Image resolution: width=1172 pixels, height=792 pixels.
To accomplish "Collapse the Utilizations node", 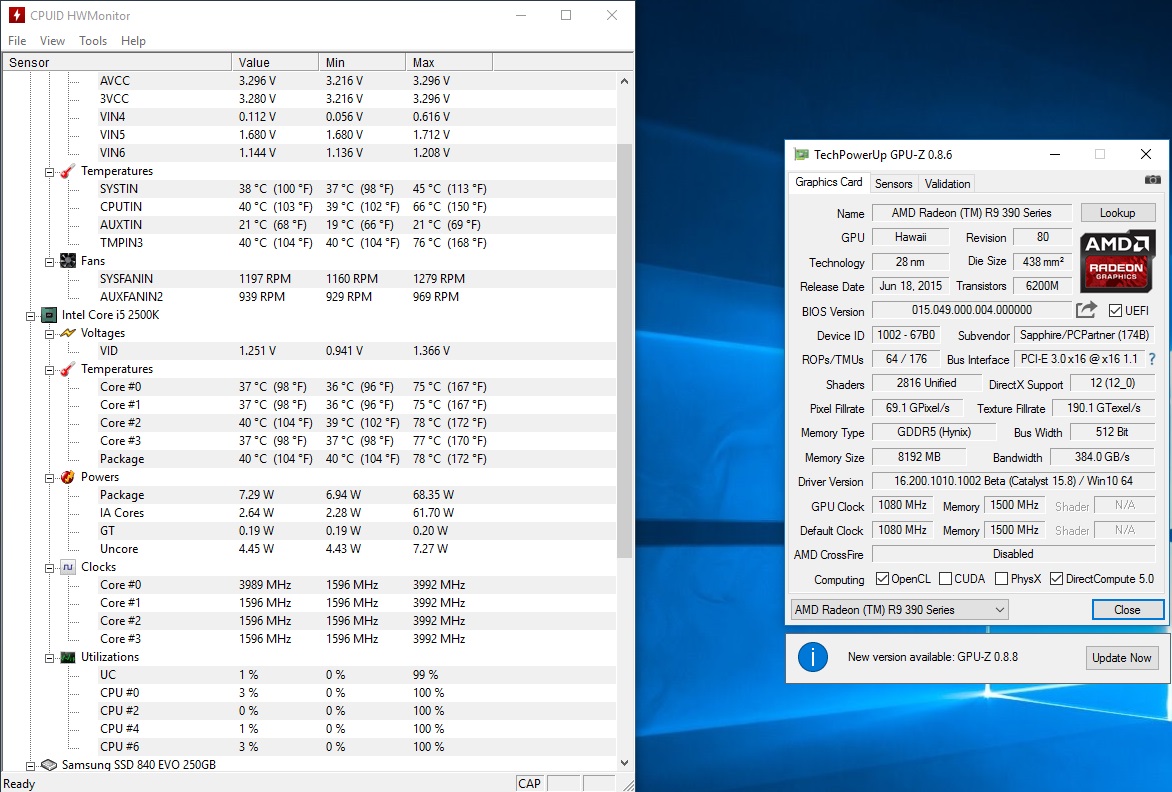I will pos(49,658).
